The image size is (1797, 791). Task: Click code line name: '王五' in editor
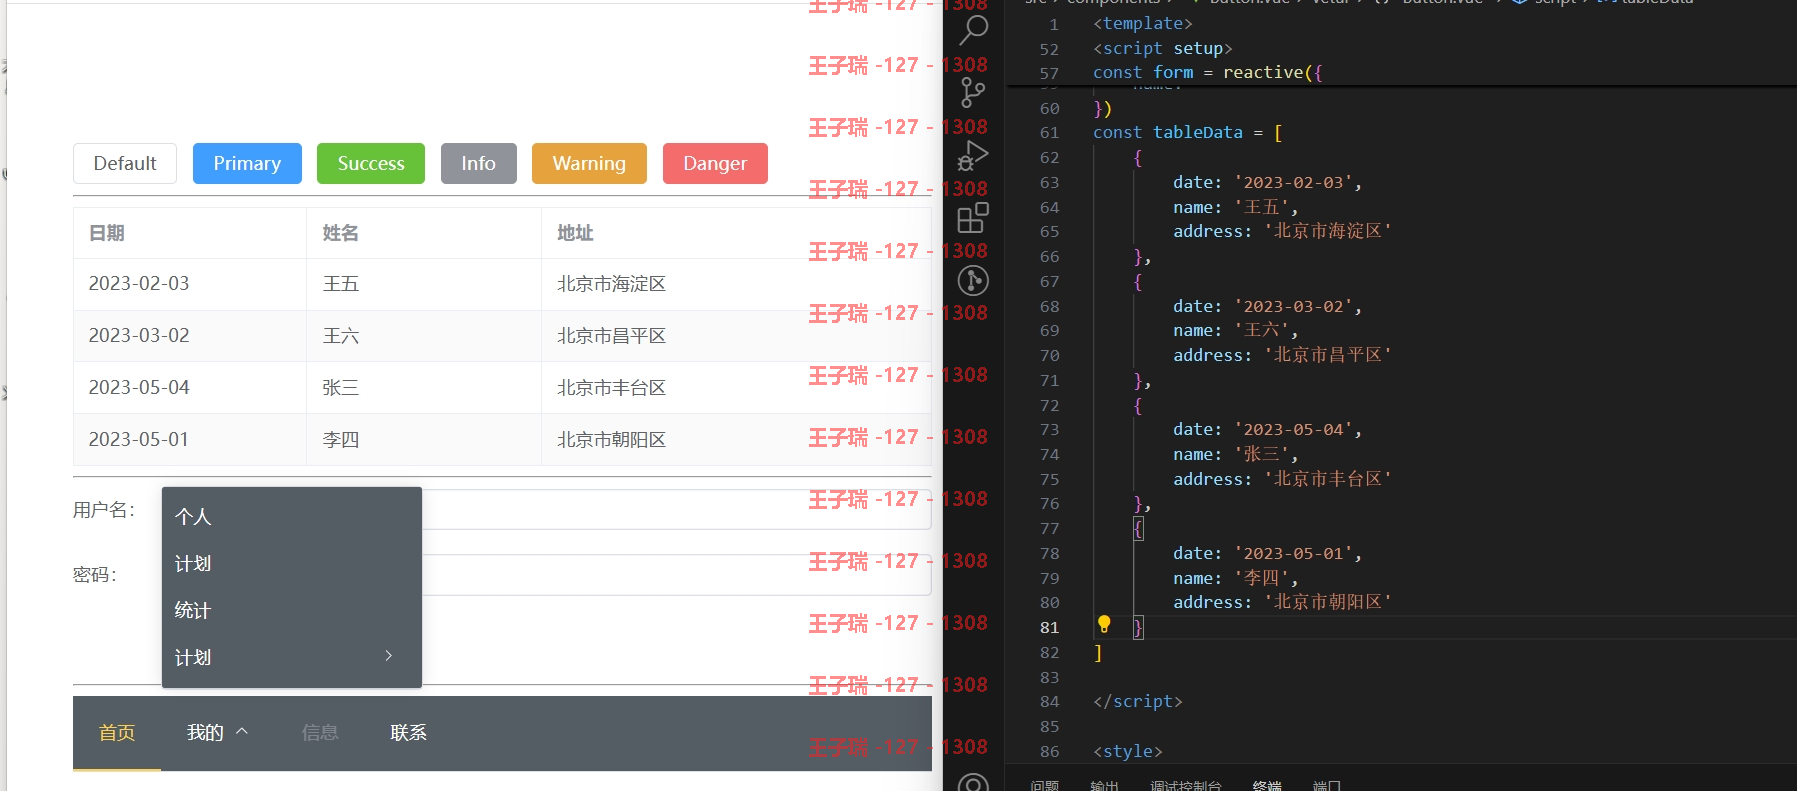(1235, 207)
